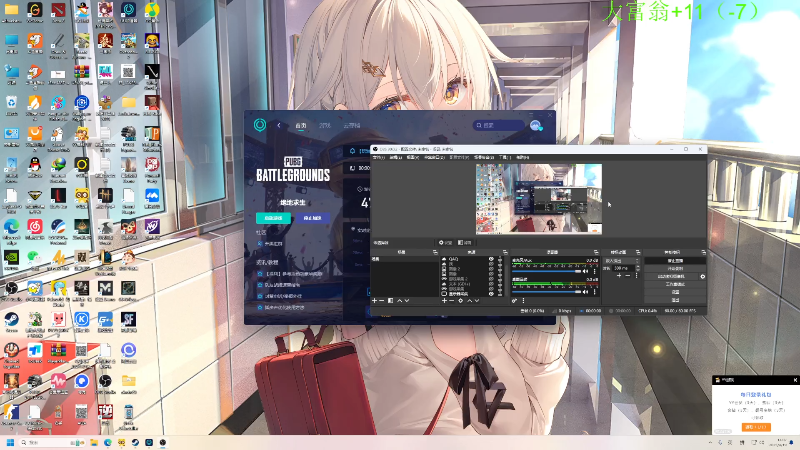Image resolution: width=800 pixels, height=450 pixels.
Task: Remove the selected source in OBS
Action: [x=452, y=301]
